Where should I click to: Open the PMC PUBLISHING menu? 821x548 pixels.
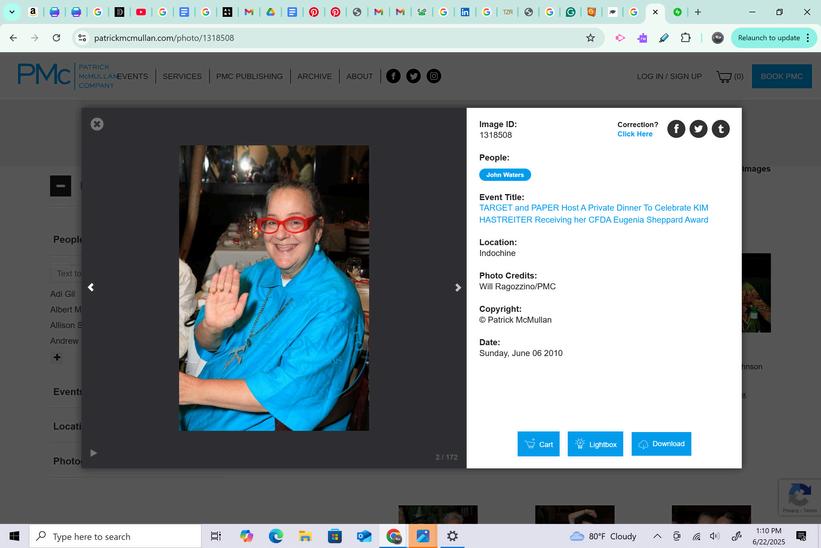(249, 76)
